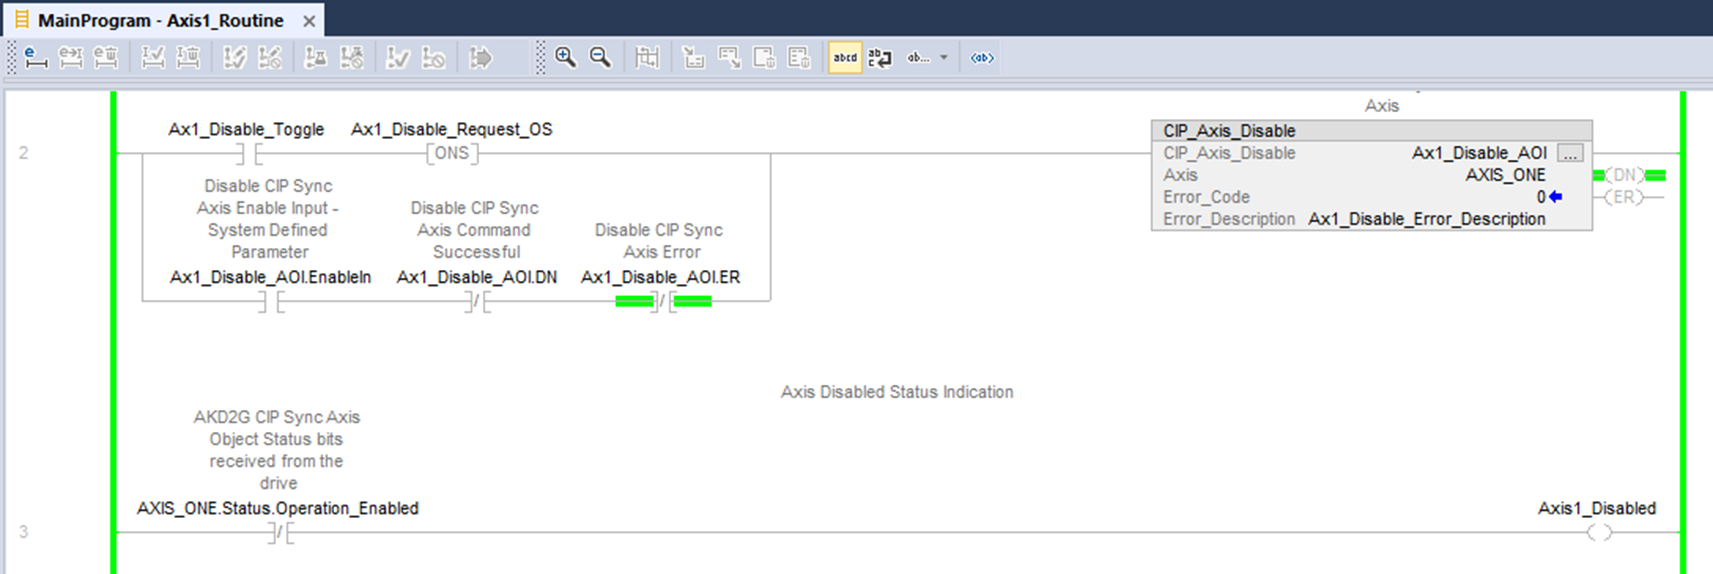Select rung number 2
Screen dimensions: 1713x574
[23, 153]
